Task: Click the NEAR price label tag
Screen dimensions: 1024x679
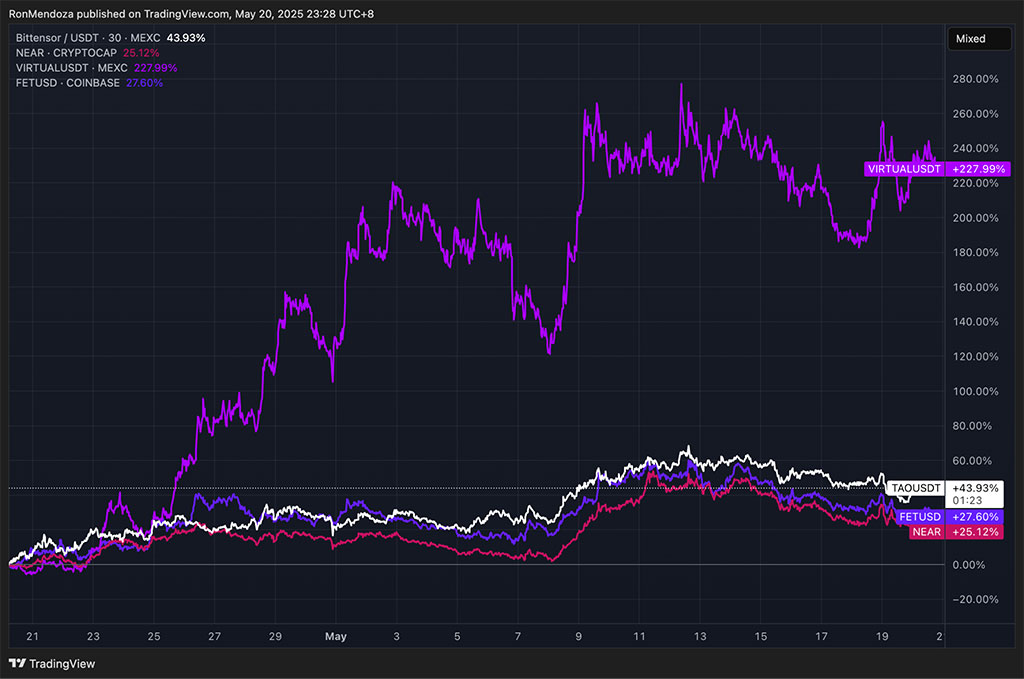Action: pos(927,532)
